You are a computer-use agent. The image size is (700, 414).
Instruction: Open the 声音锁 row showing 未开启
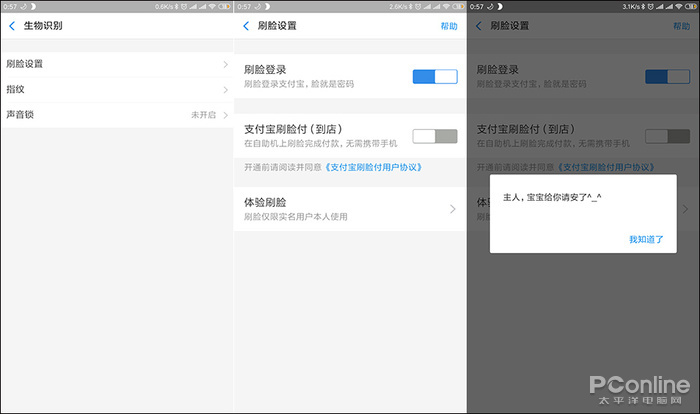[x=117, y=115]
